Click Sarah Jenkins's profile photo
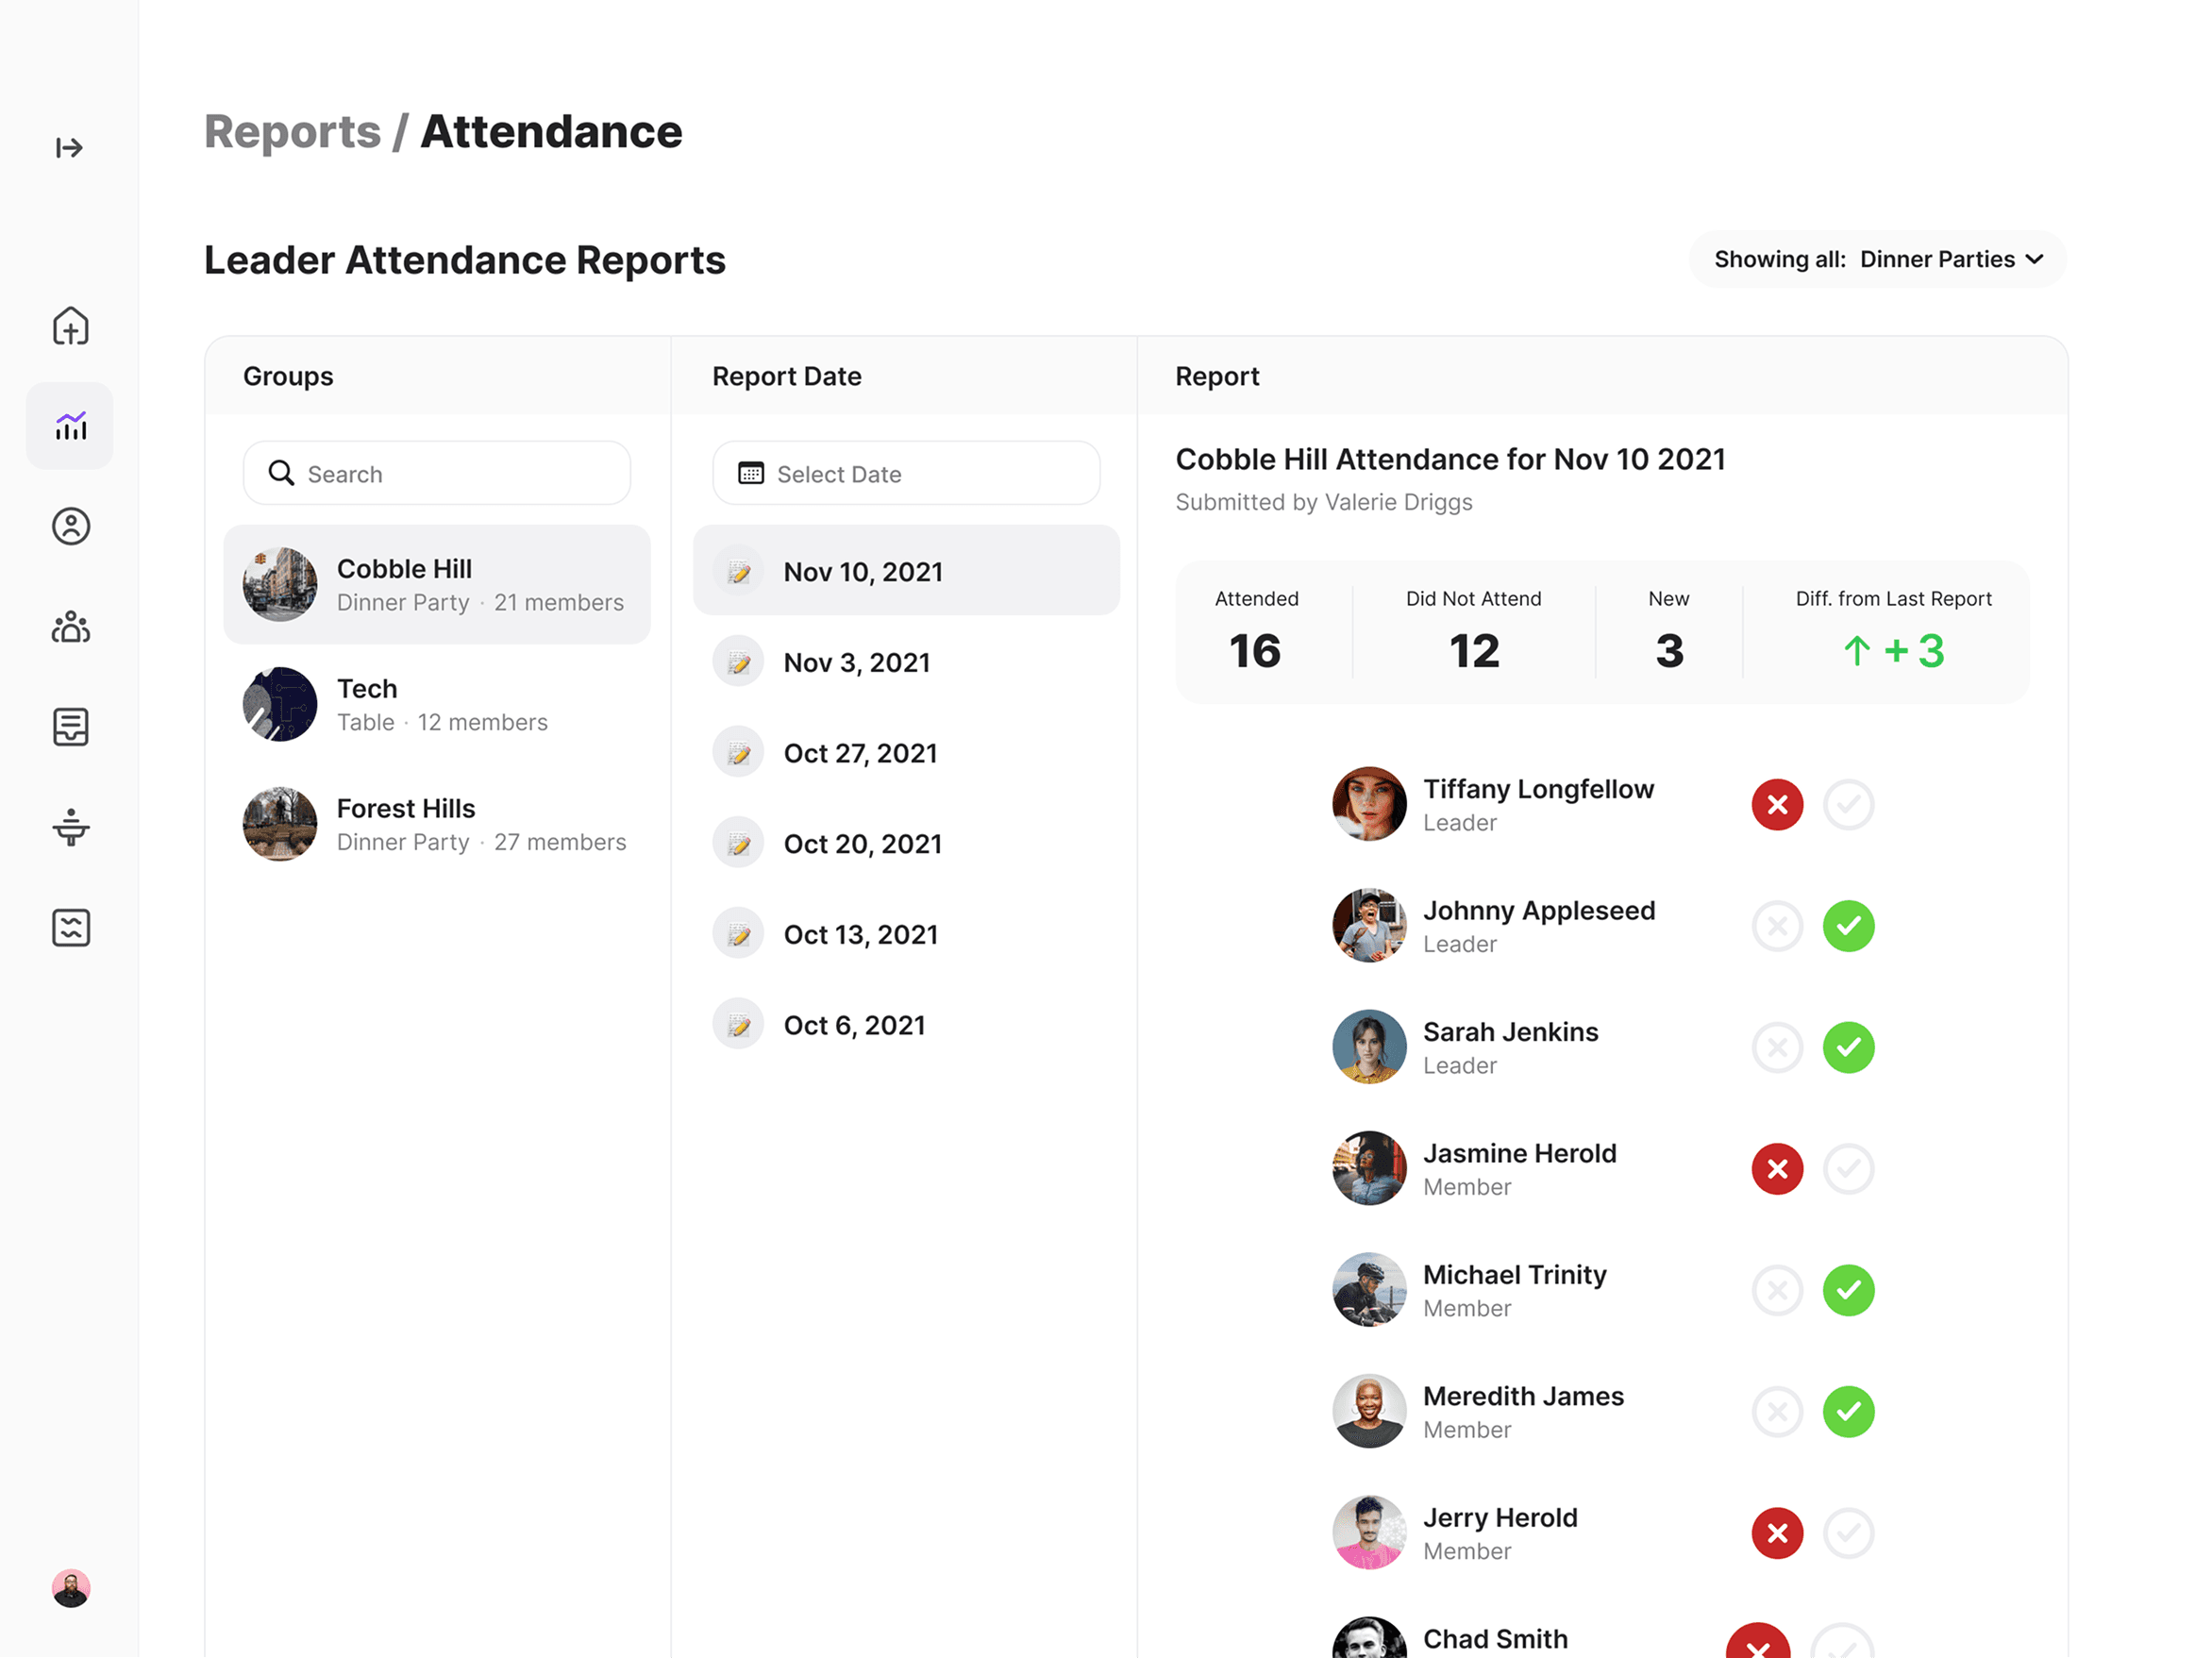The height and width of the screenshot is (1658, 2212). pos(1369,1047)
